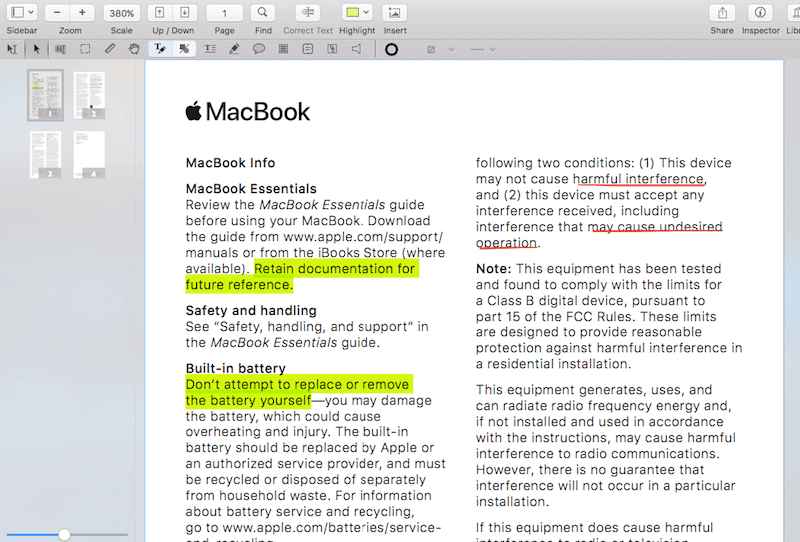Open the fill color dropdown arrow
800x542 pixels.
point(451,50)
